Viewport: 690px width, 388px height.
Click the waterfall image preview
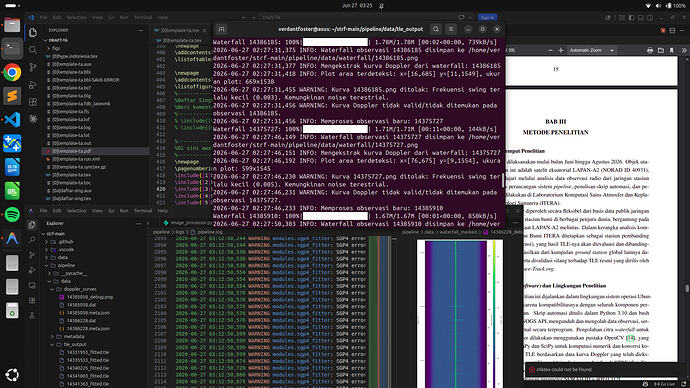459,314
